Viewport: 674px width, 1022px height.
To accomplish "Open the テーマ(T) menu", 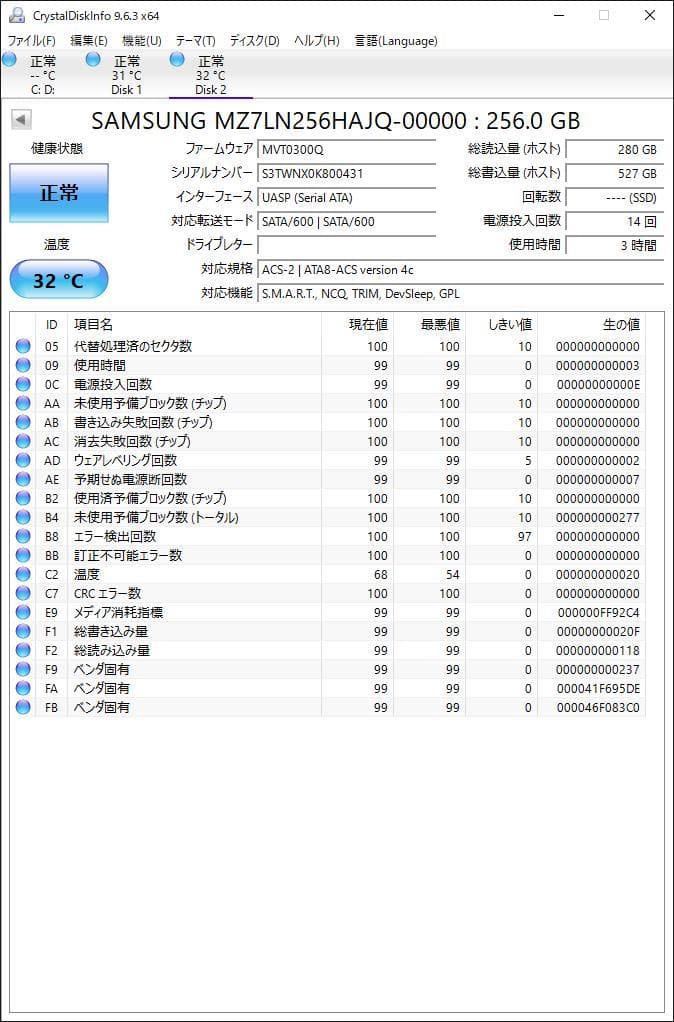I will pos(196,40).
